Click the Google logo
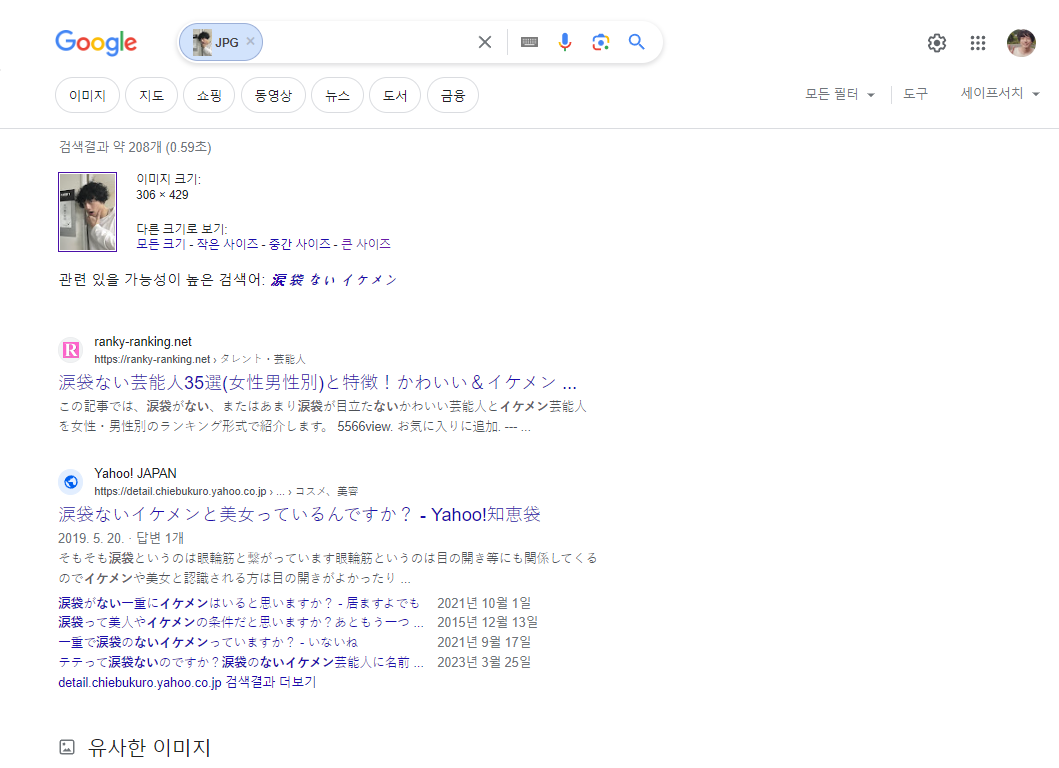 96,42
